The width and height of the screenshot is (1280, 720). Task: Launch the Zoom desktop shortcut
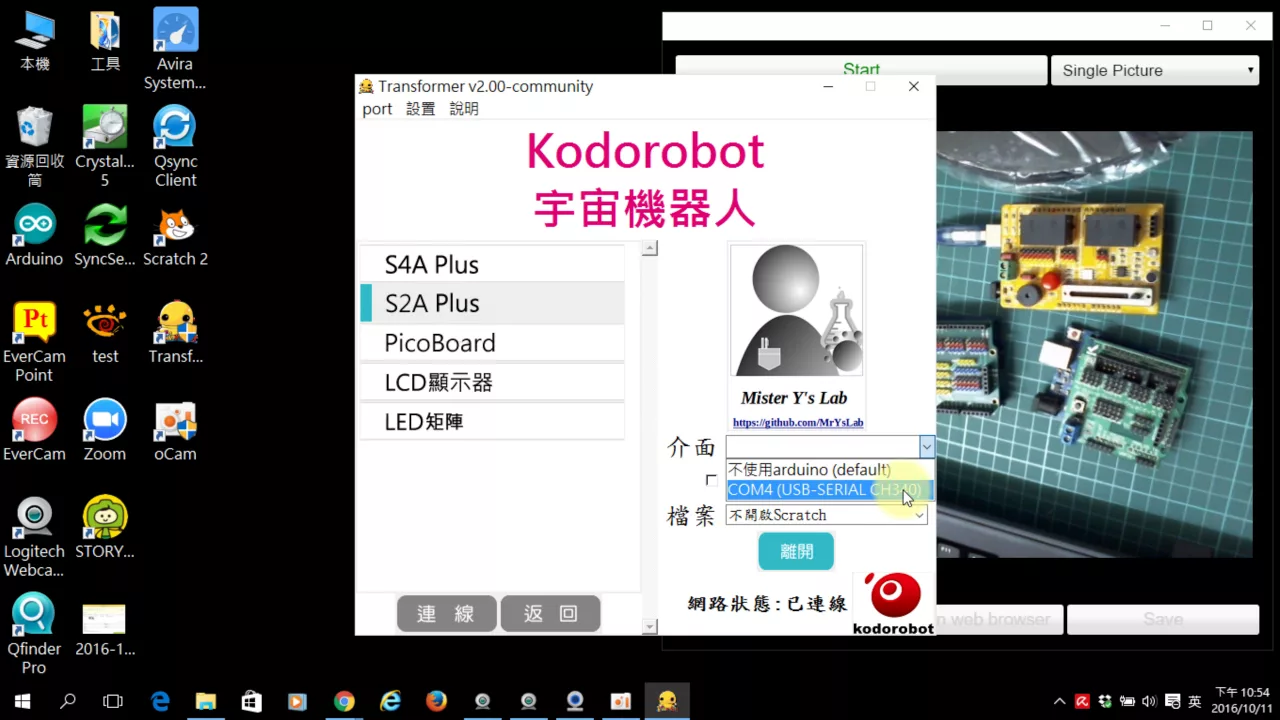click(105, 431)
